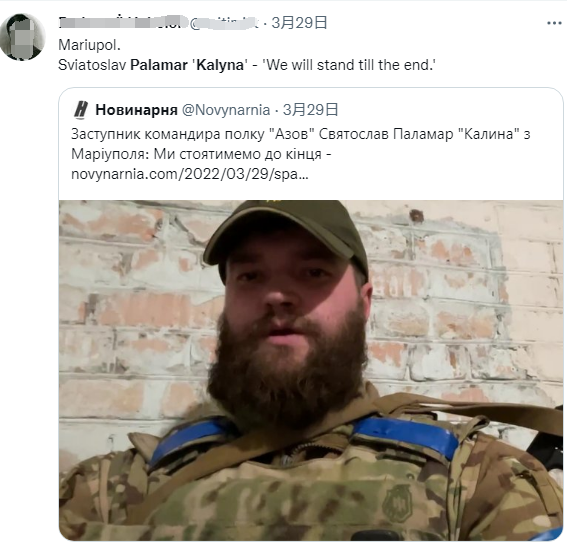Open the quoted tweet's Ukrainian text body

pyautogui.click(x=300, y=154)
